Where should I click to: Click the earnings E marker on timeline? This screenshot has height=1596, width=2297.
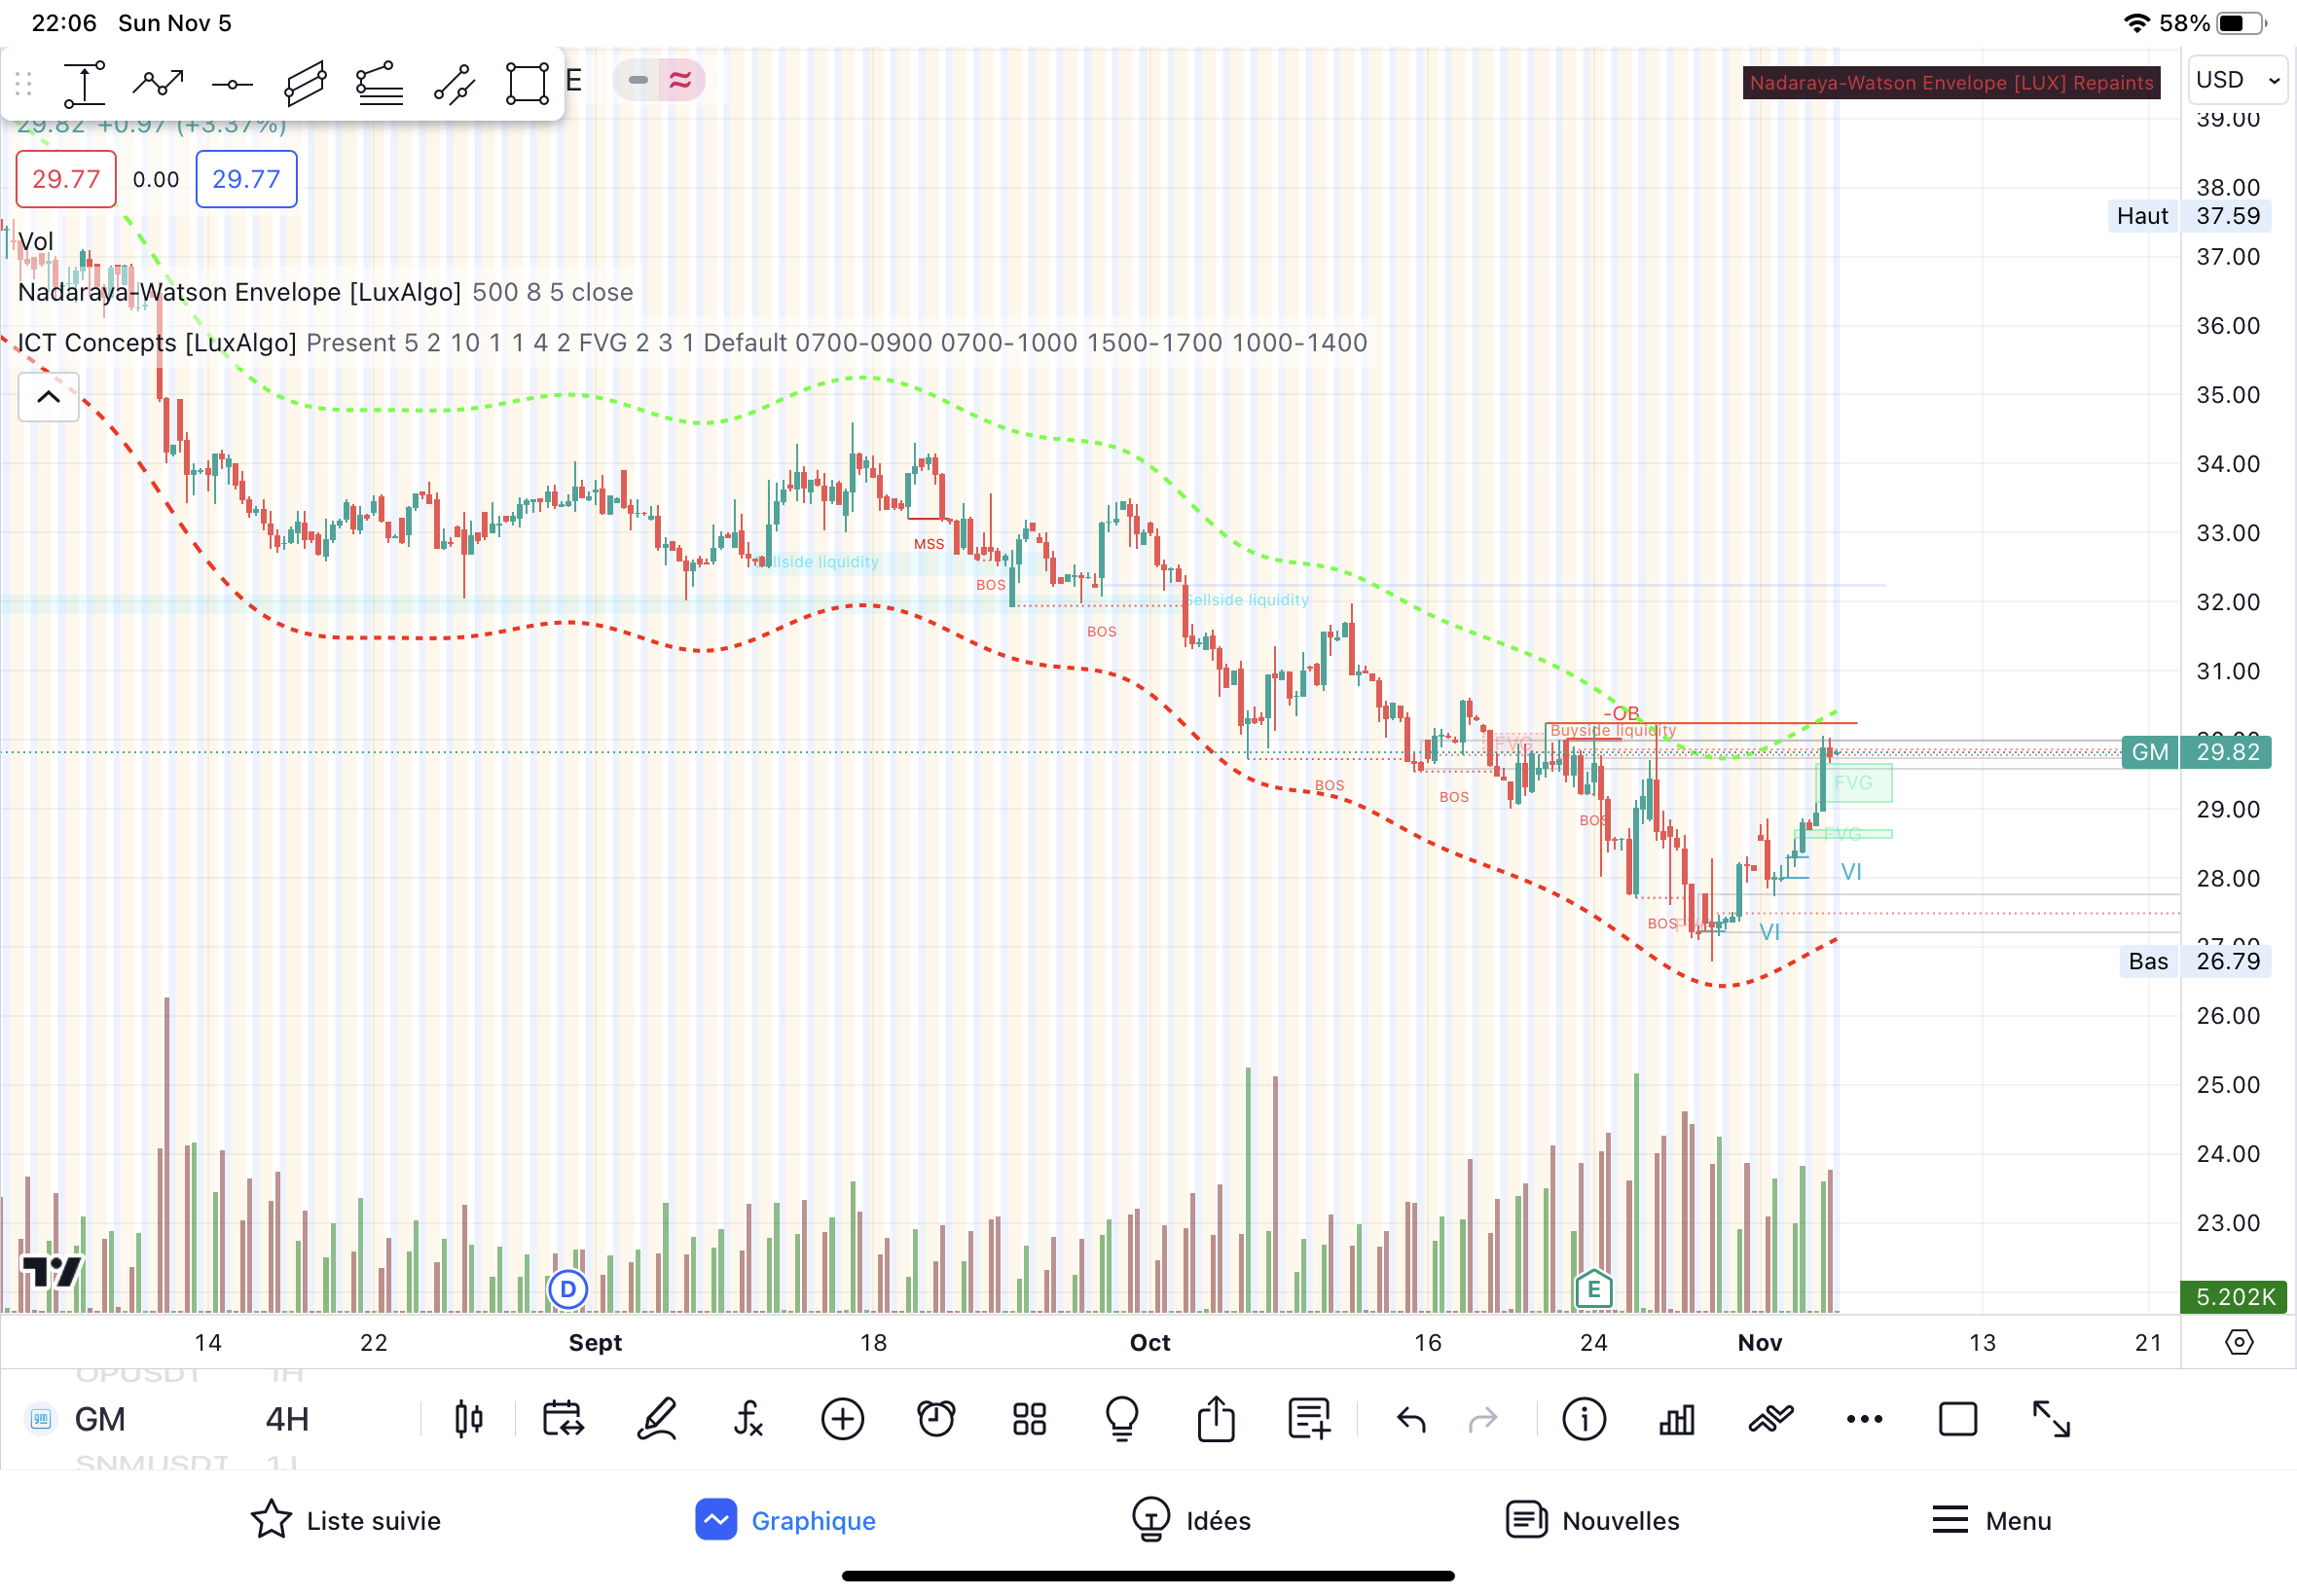click(x=1593, y=1289)
